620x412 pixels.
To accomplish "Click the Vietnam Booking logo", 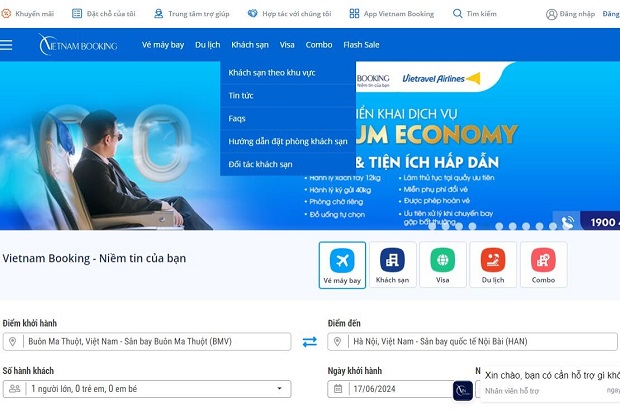I will [78, 45].
